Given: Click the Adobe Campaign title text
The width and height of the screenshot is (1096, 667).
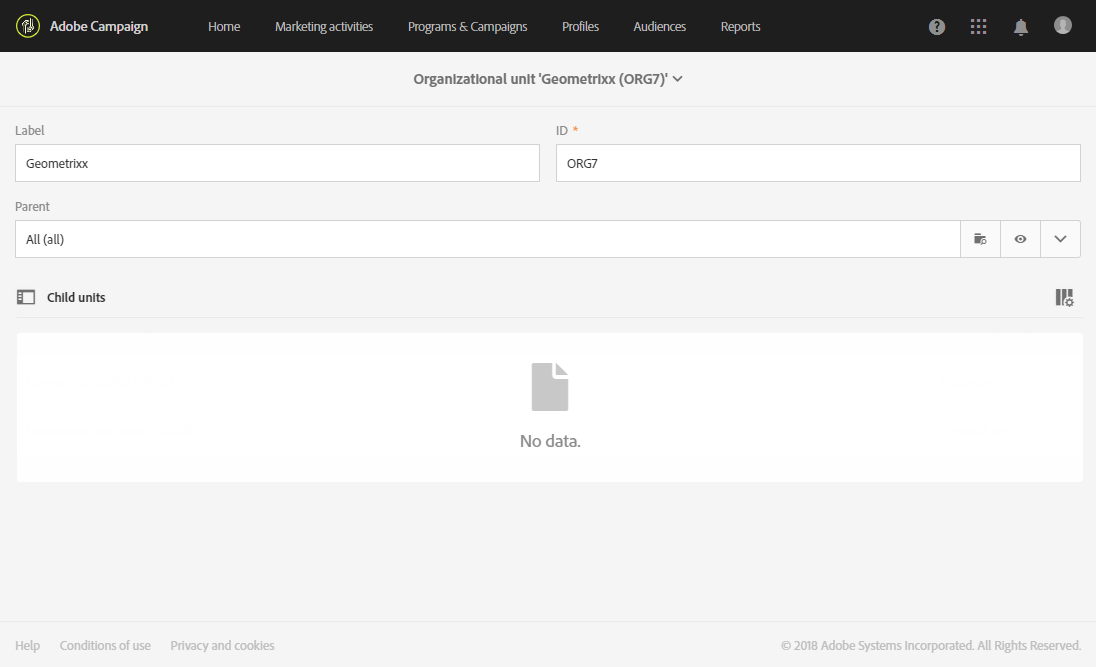Looking at the screenshot, I should [x=99, y=27].
